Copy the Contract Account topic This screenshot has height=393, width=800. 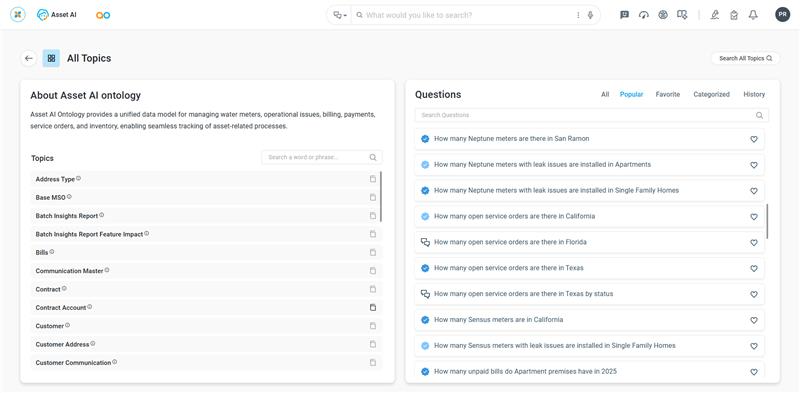pyautogui.click(x=373, y=308)
